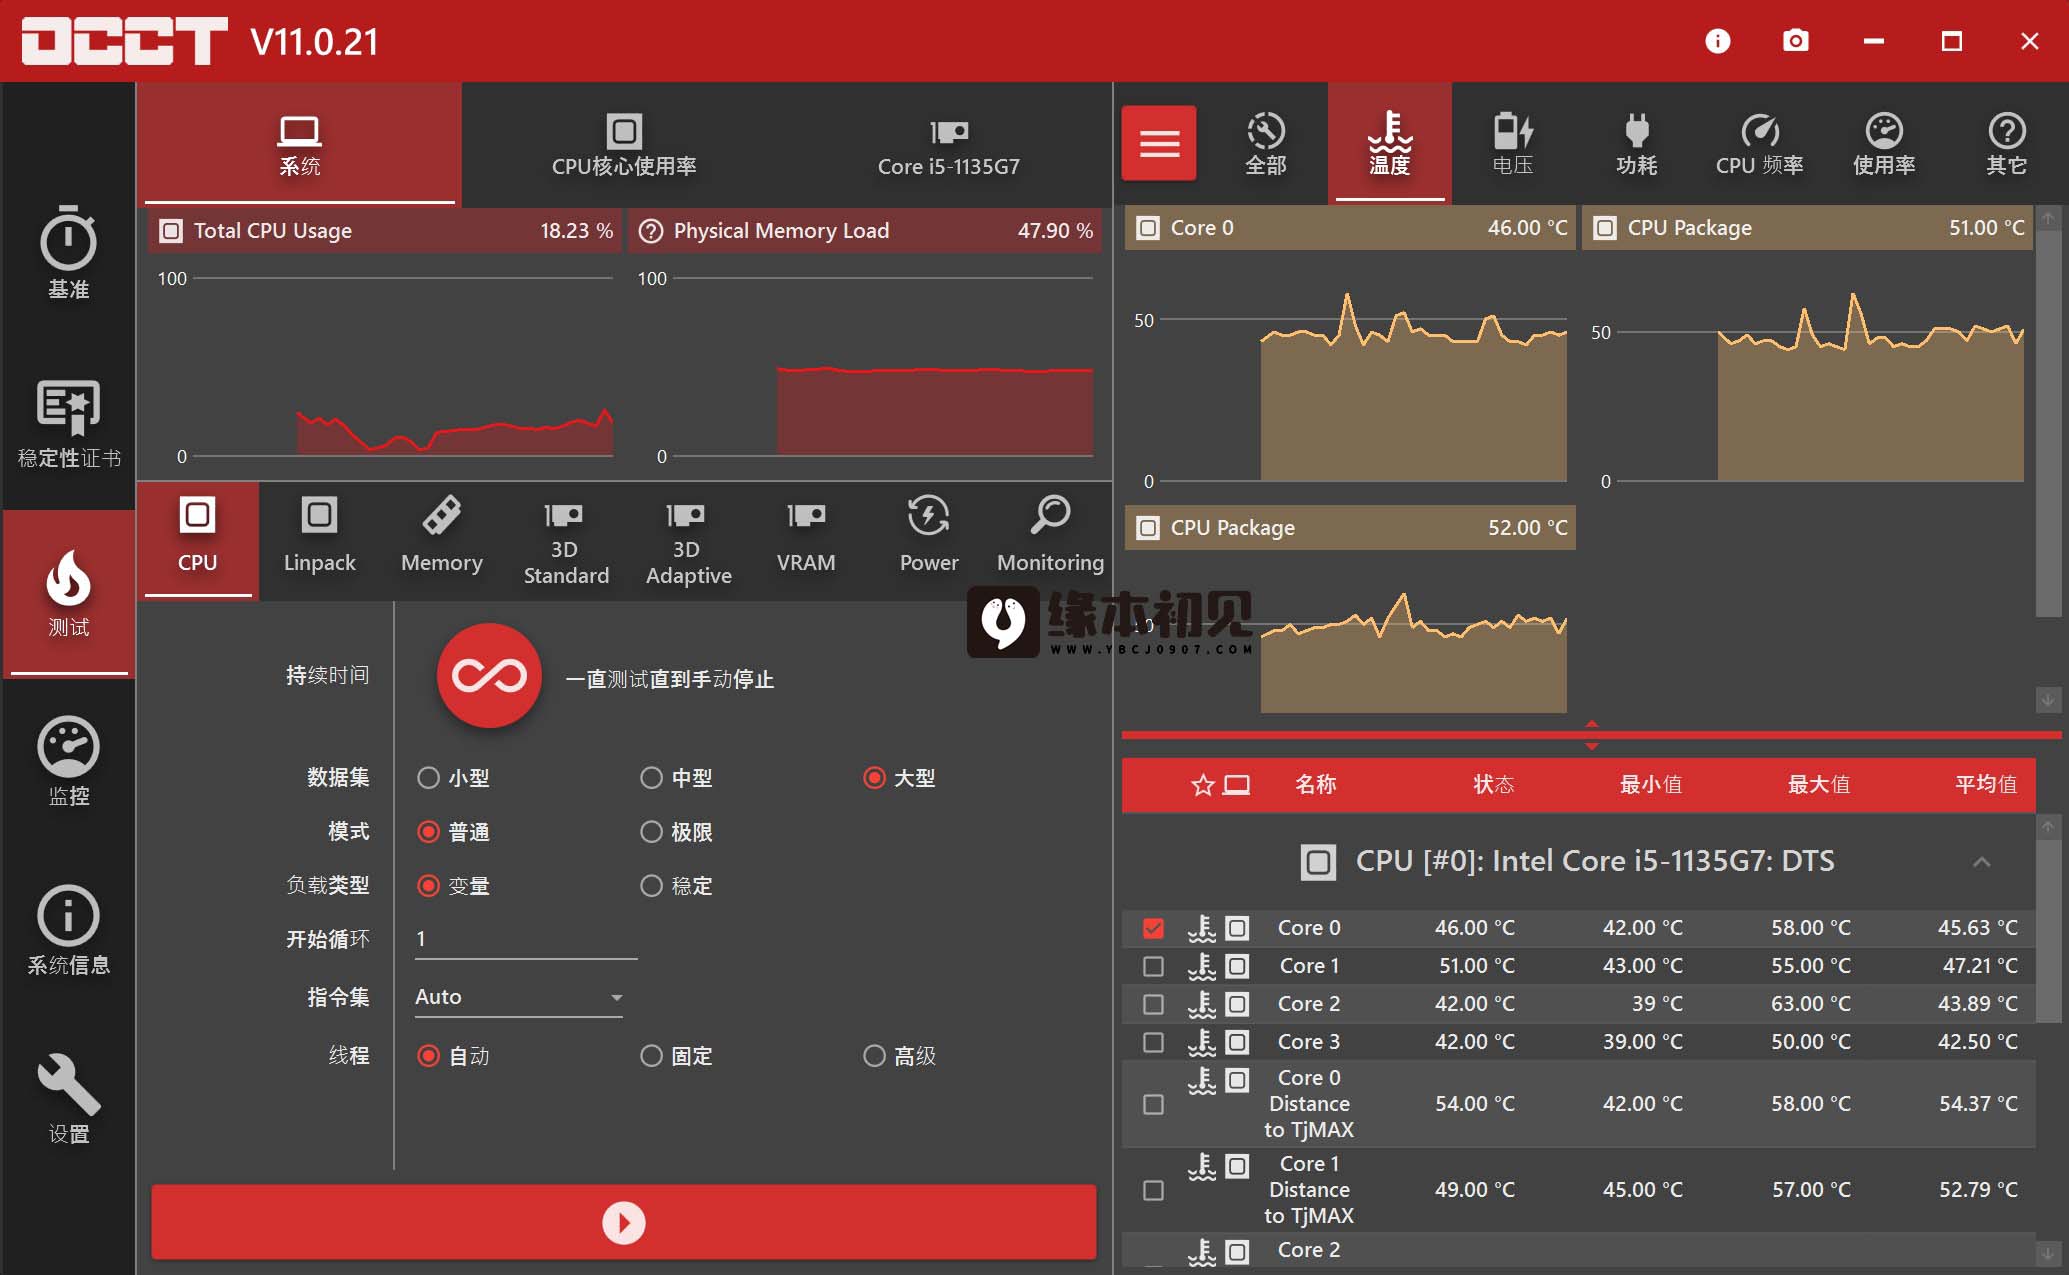This screenshot has width=2069, height=1275.
Task: Click sensor table scrollbar down arrow
Action: [2048, 1252]
